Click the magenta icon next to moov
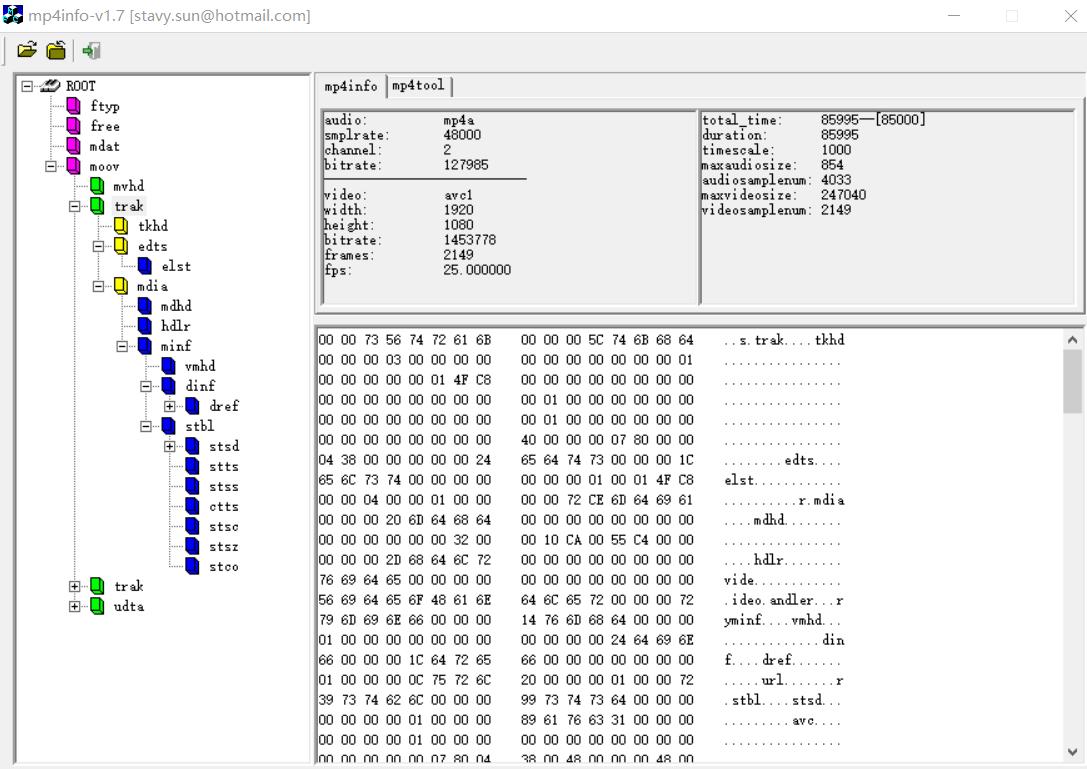The image size is (1087, 769). point(73,166)
